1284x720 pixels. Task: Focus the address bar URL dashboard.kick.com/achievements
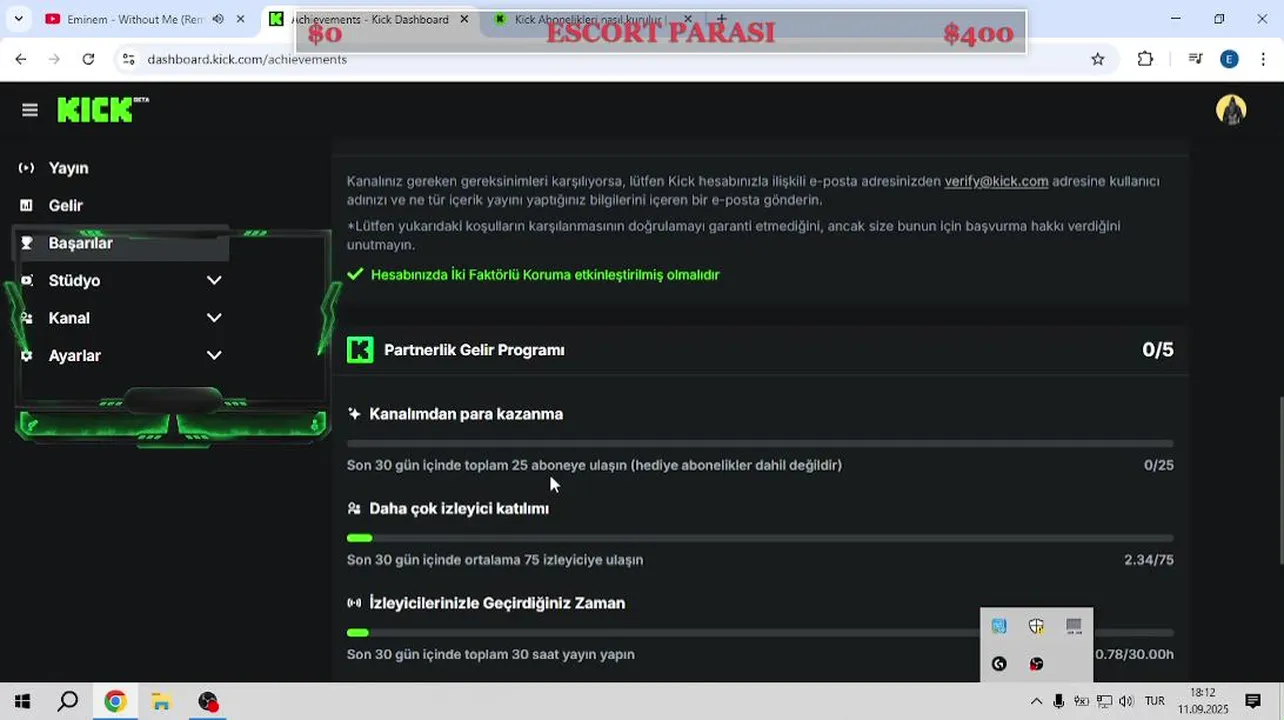(x=246, y=59)
